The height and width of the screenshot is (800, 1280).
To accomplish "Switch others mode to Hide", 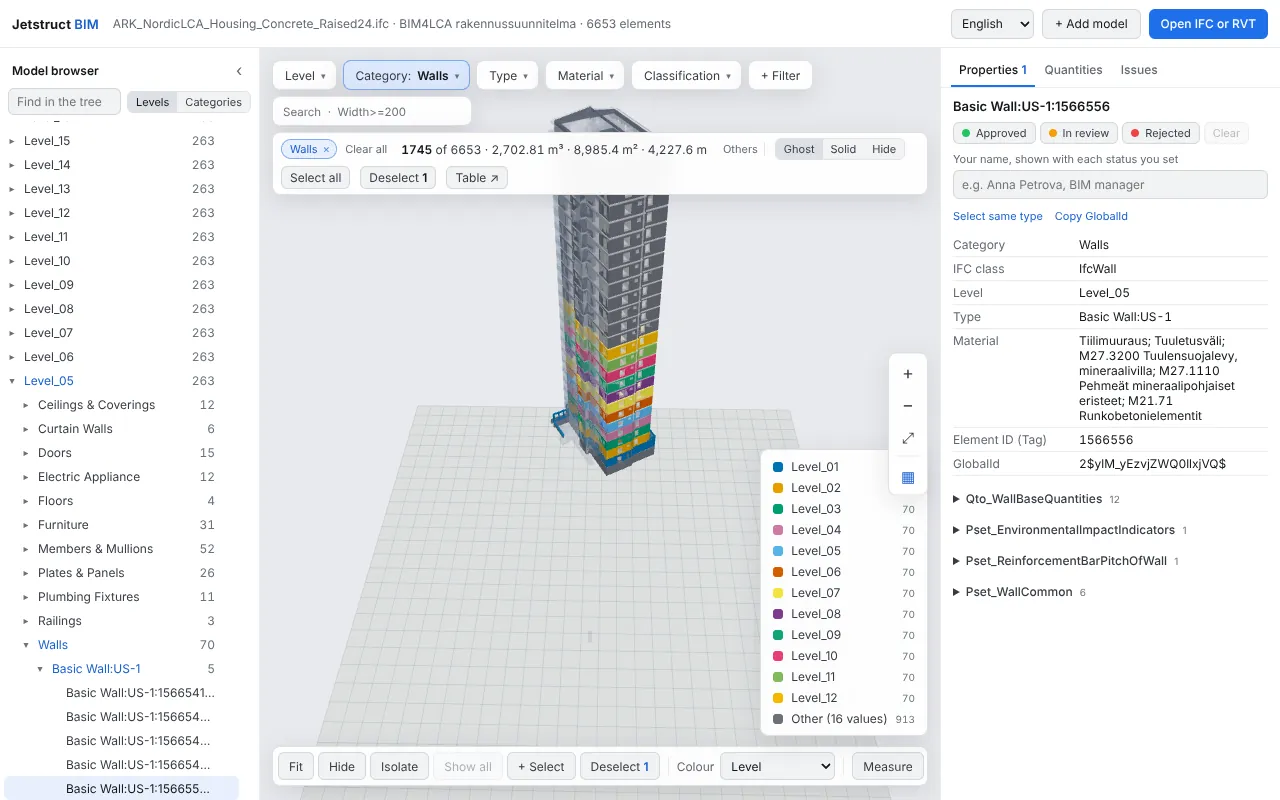I will point(884,149).
